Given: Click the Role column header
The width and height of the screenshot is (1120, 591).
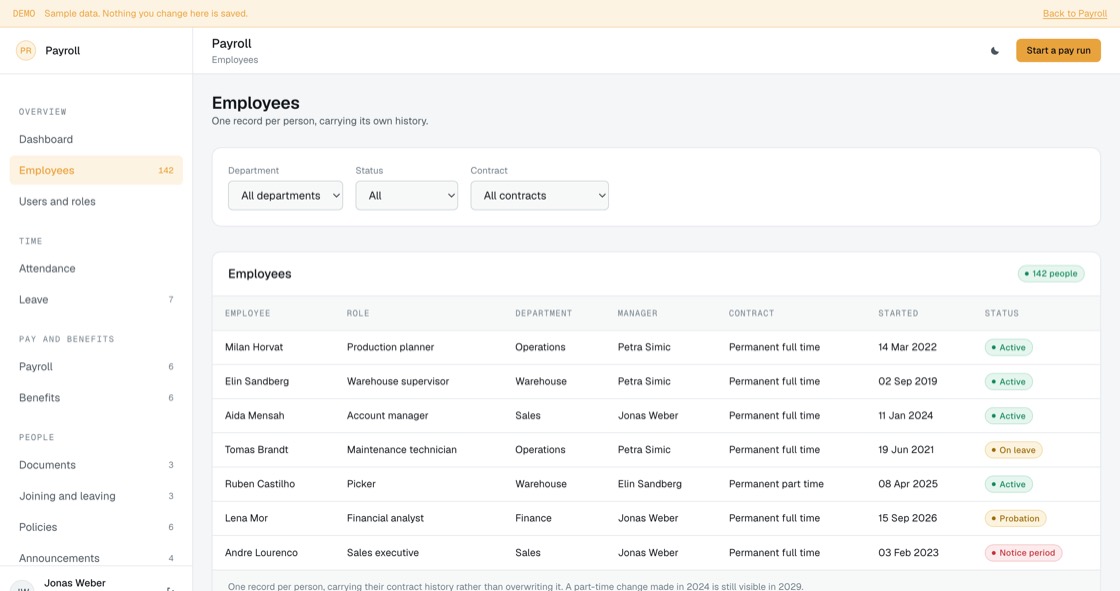Looking at the screenshot, I should coord(358,313).
